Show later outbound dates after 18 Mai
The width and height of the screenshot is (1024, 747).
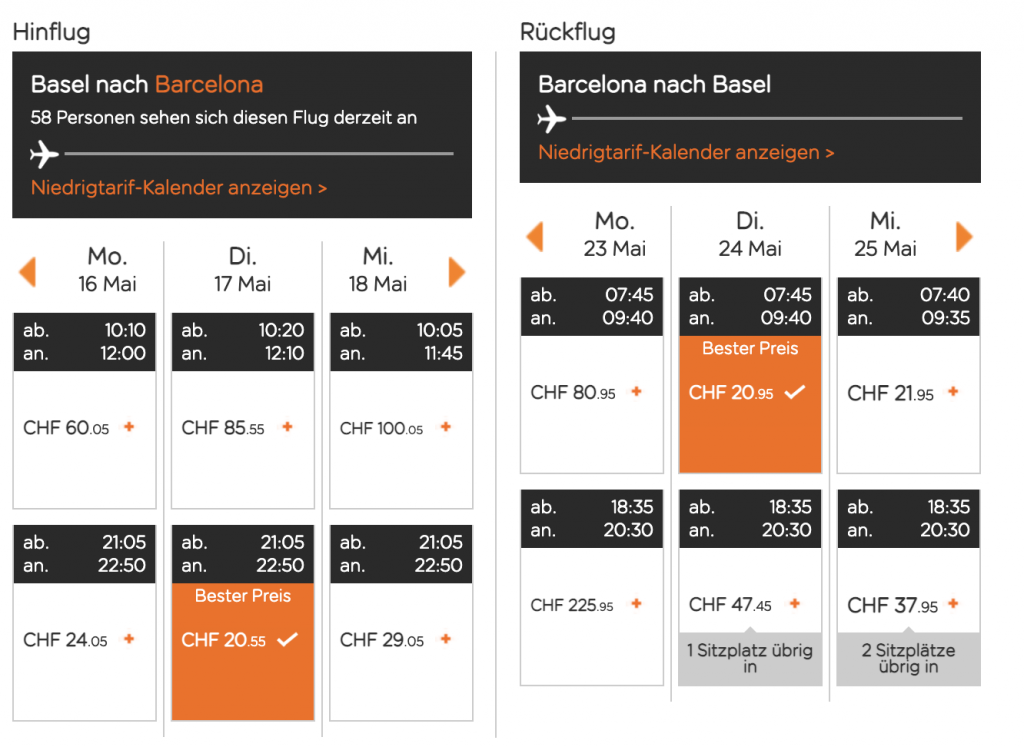[x=457, y=272]
